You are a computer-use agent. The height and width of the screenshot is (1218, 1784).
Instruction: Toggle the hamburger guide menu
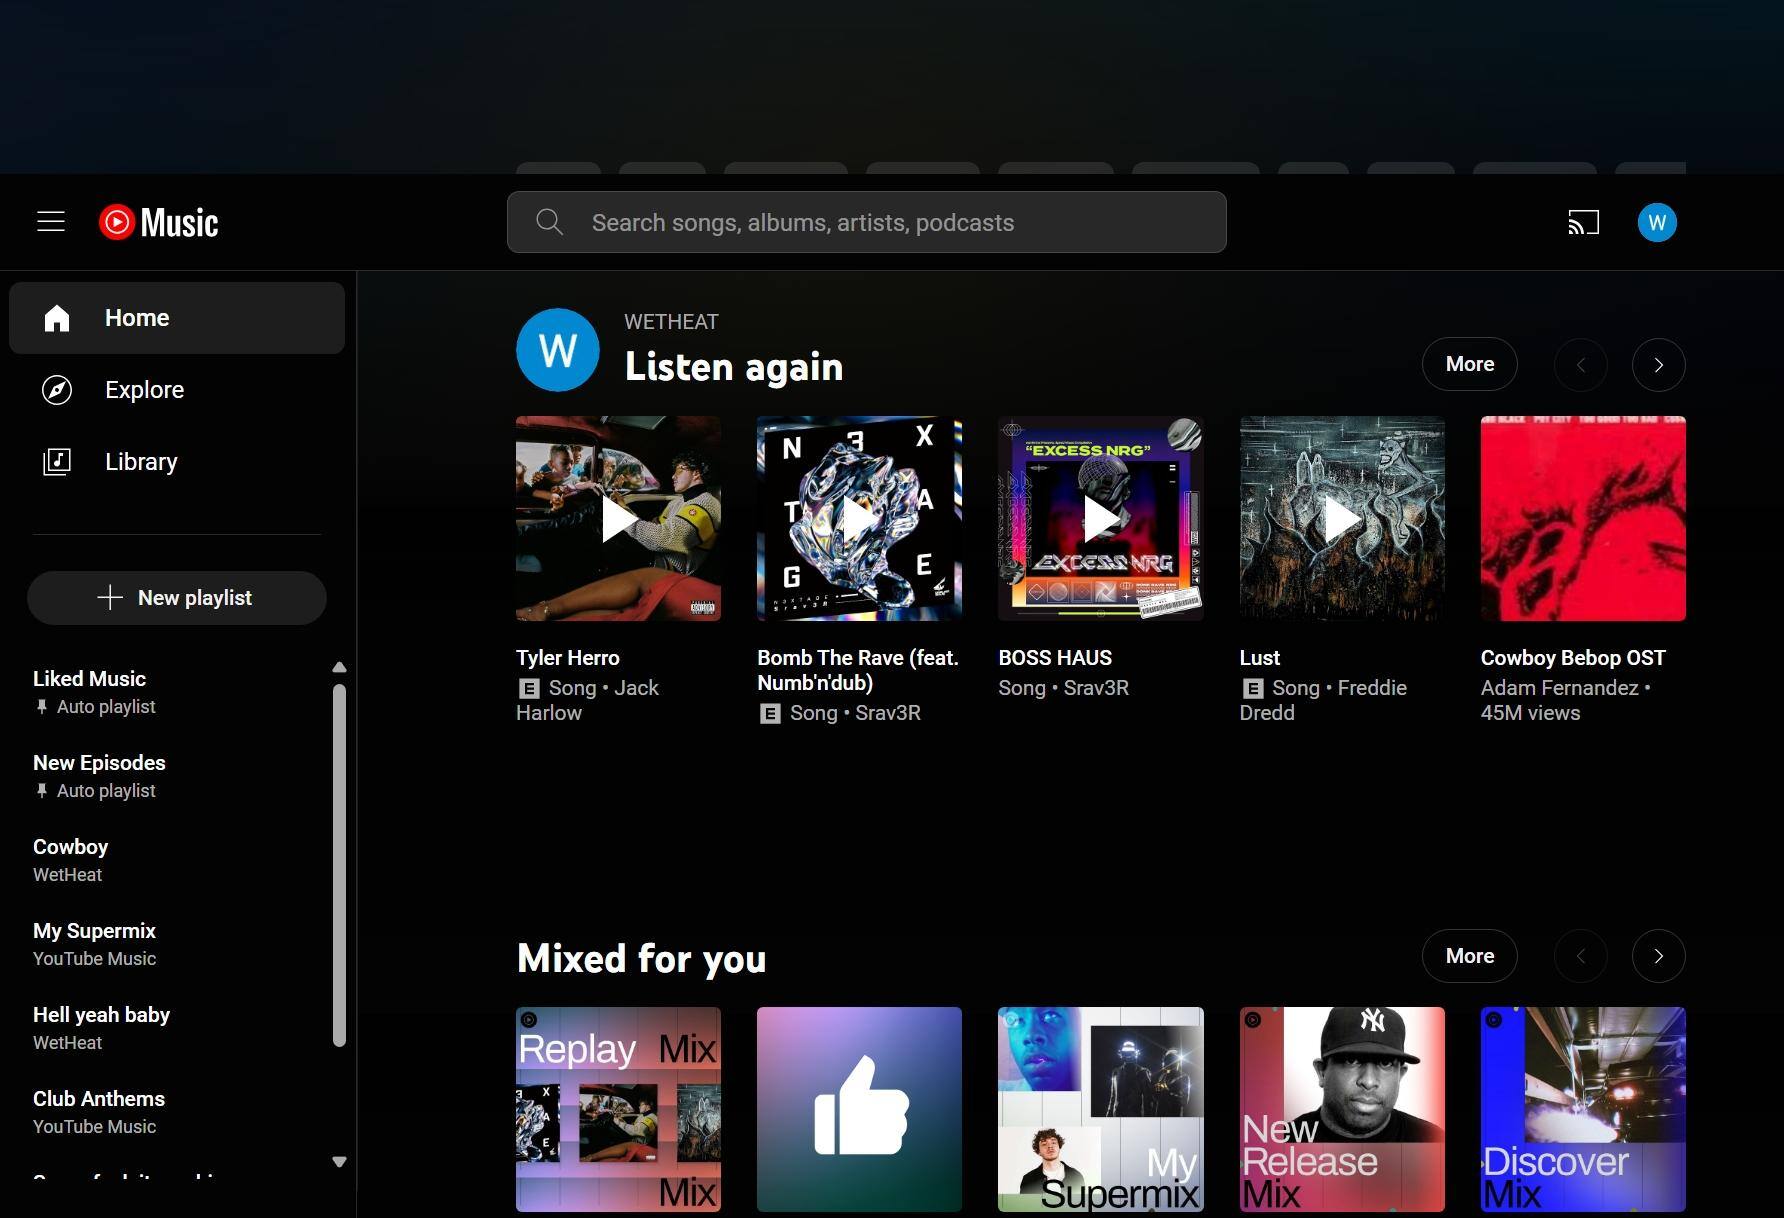(51, 222)
